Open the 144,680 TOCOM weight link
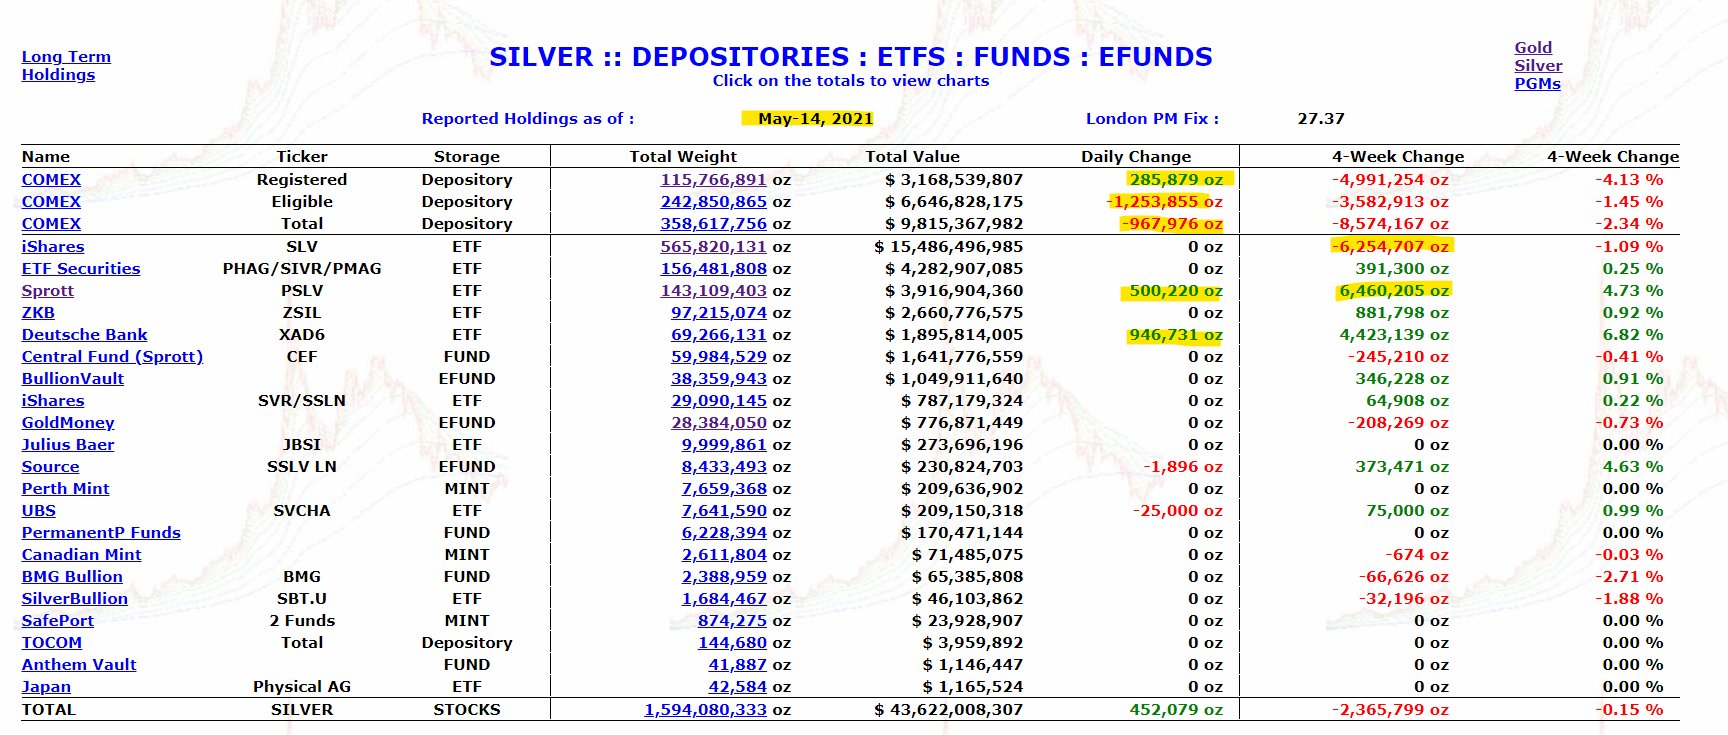The image size is (1728, 735). click(732, 642)
